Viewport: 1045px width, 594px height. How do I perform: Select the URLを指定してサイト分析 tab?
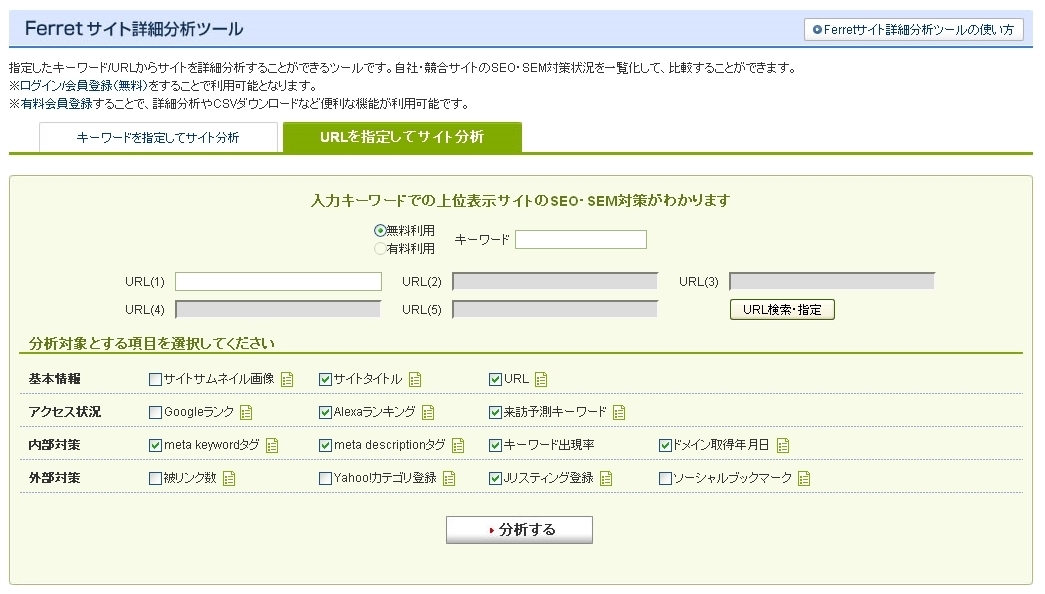point(402,138)
